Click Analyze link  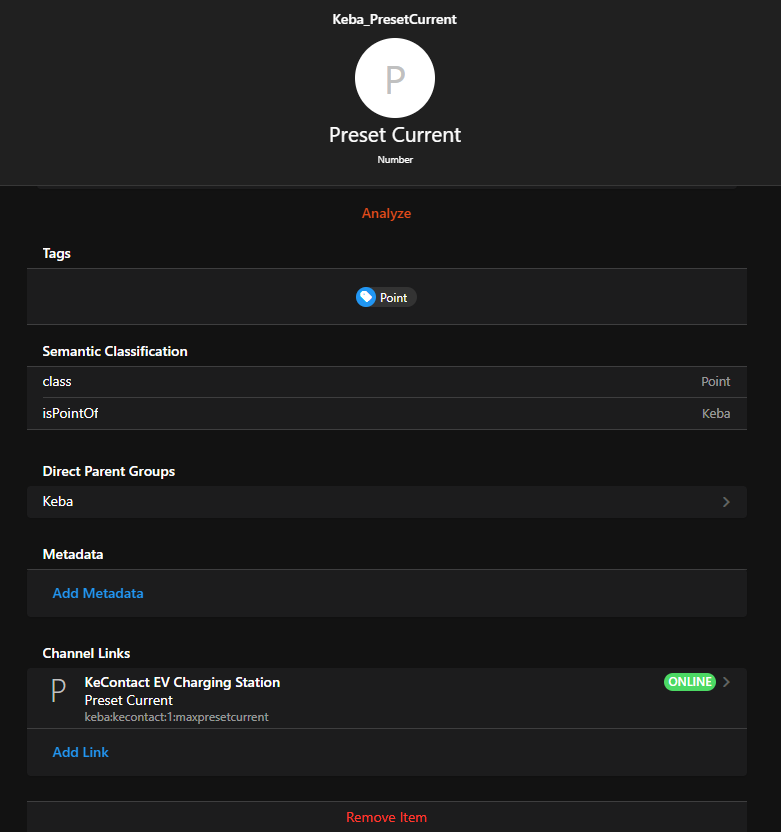(386, 213)
